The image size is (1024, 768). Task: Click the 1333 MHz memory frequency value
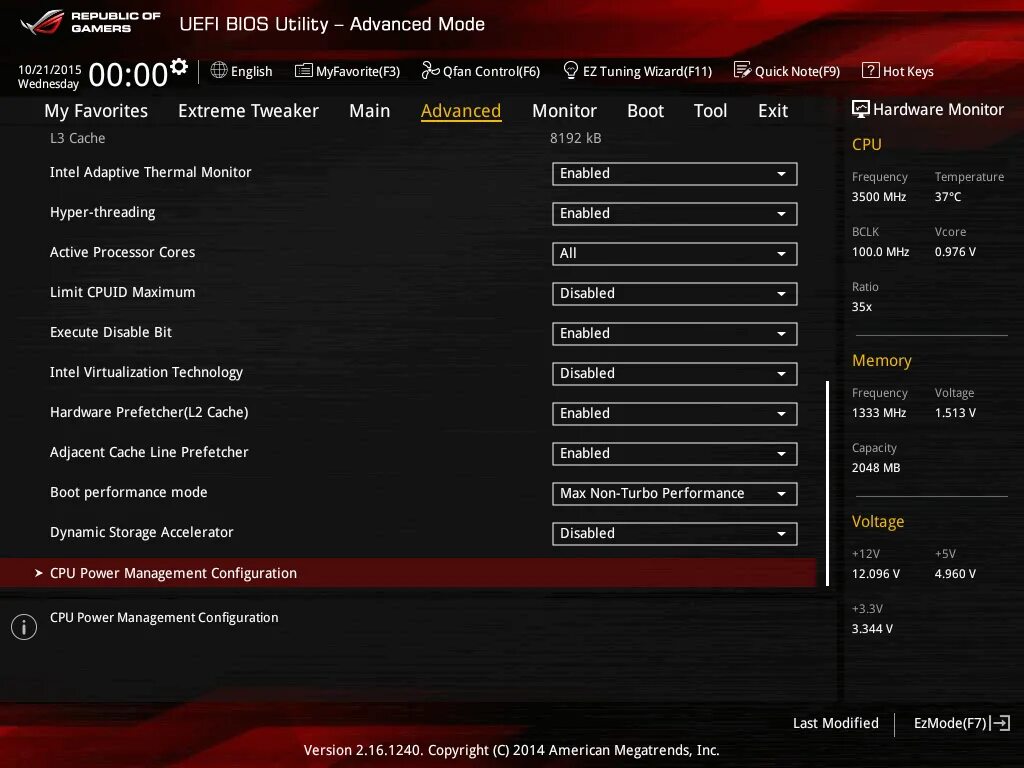point(878,413)
